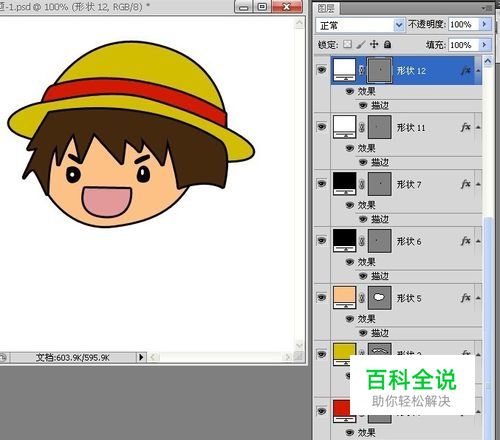
Task: Click the lock image pixels brush icon
Action: tap(361, 44)
